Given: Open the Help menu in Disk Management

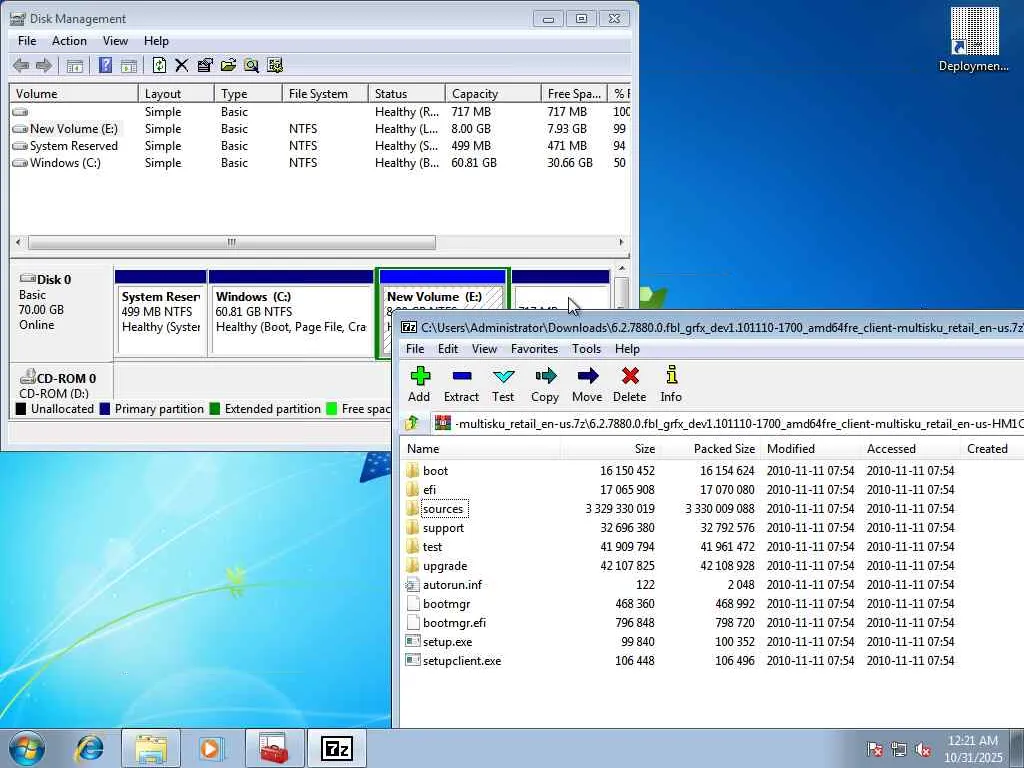Looking at the screenshot, I should tap(156, 40).
